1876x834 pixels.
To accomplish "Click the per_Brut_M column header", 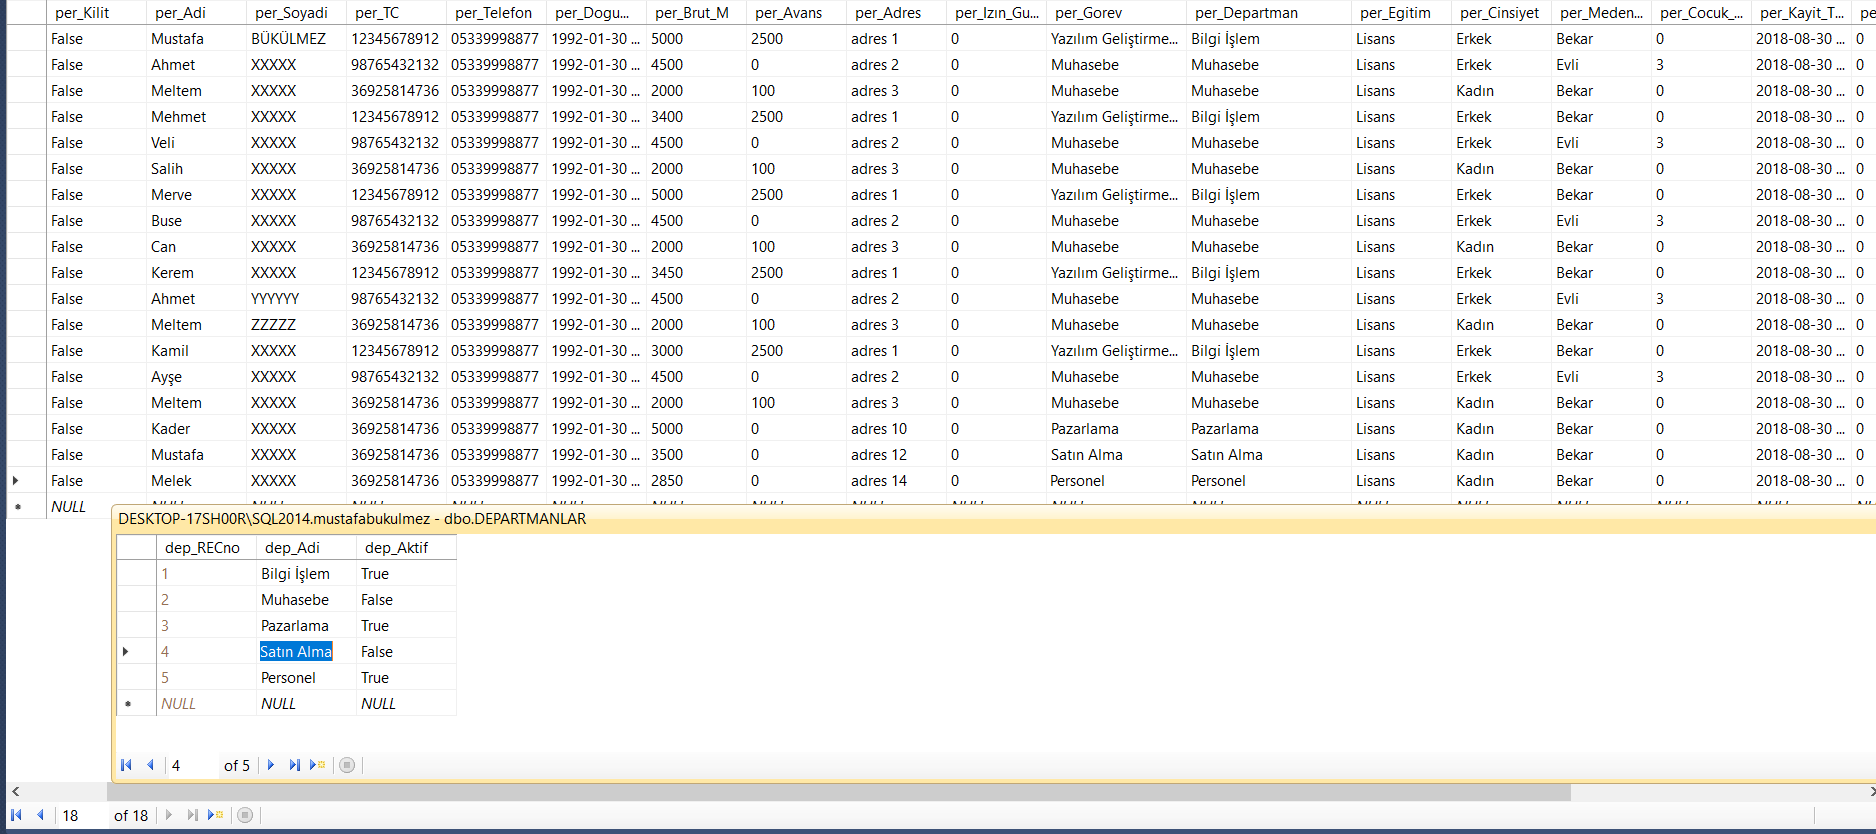I will point(692,13).
